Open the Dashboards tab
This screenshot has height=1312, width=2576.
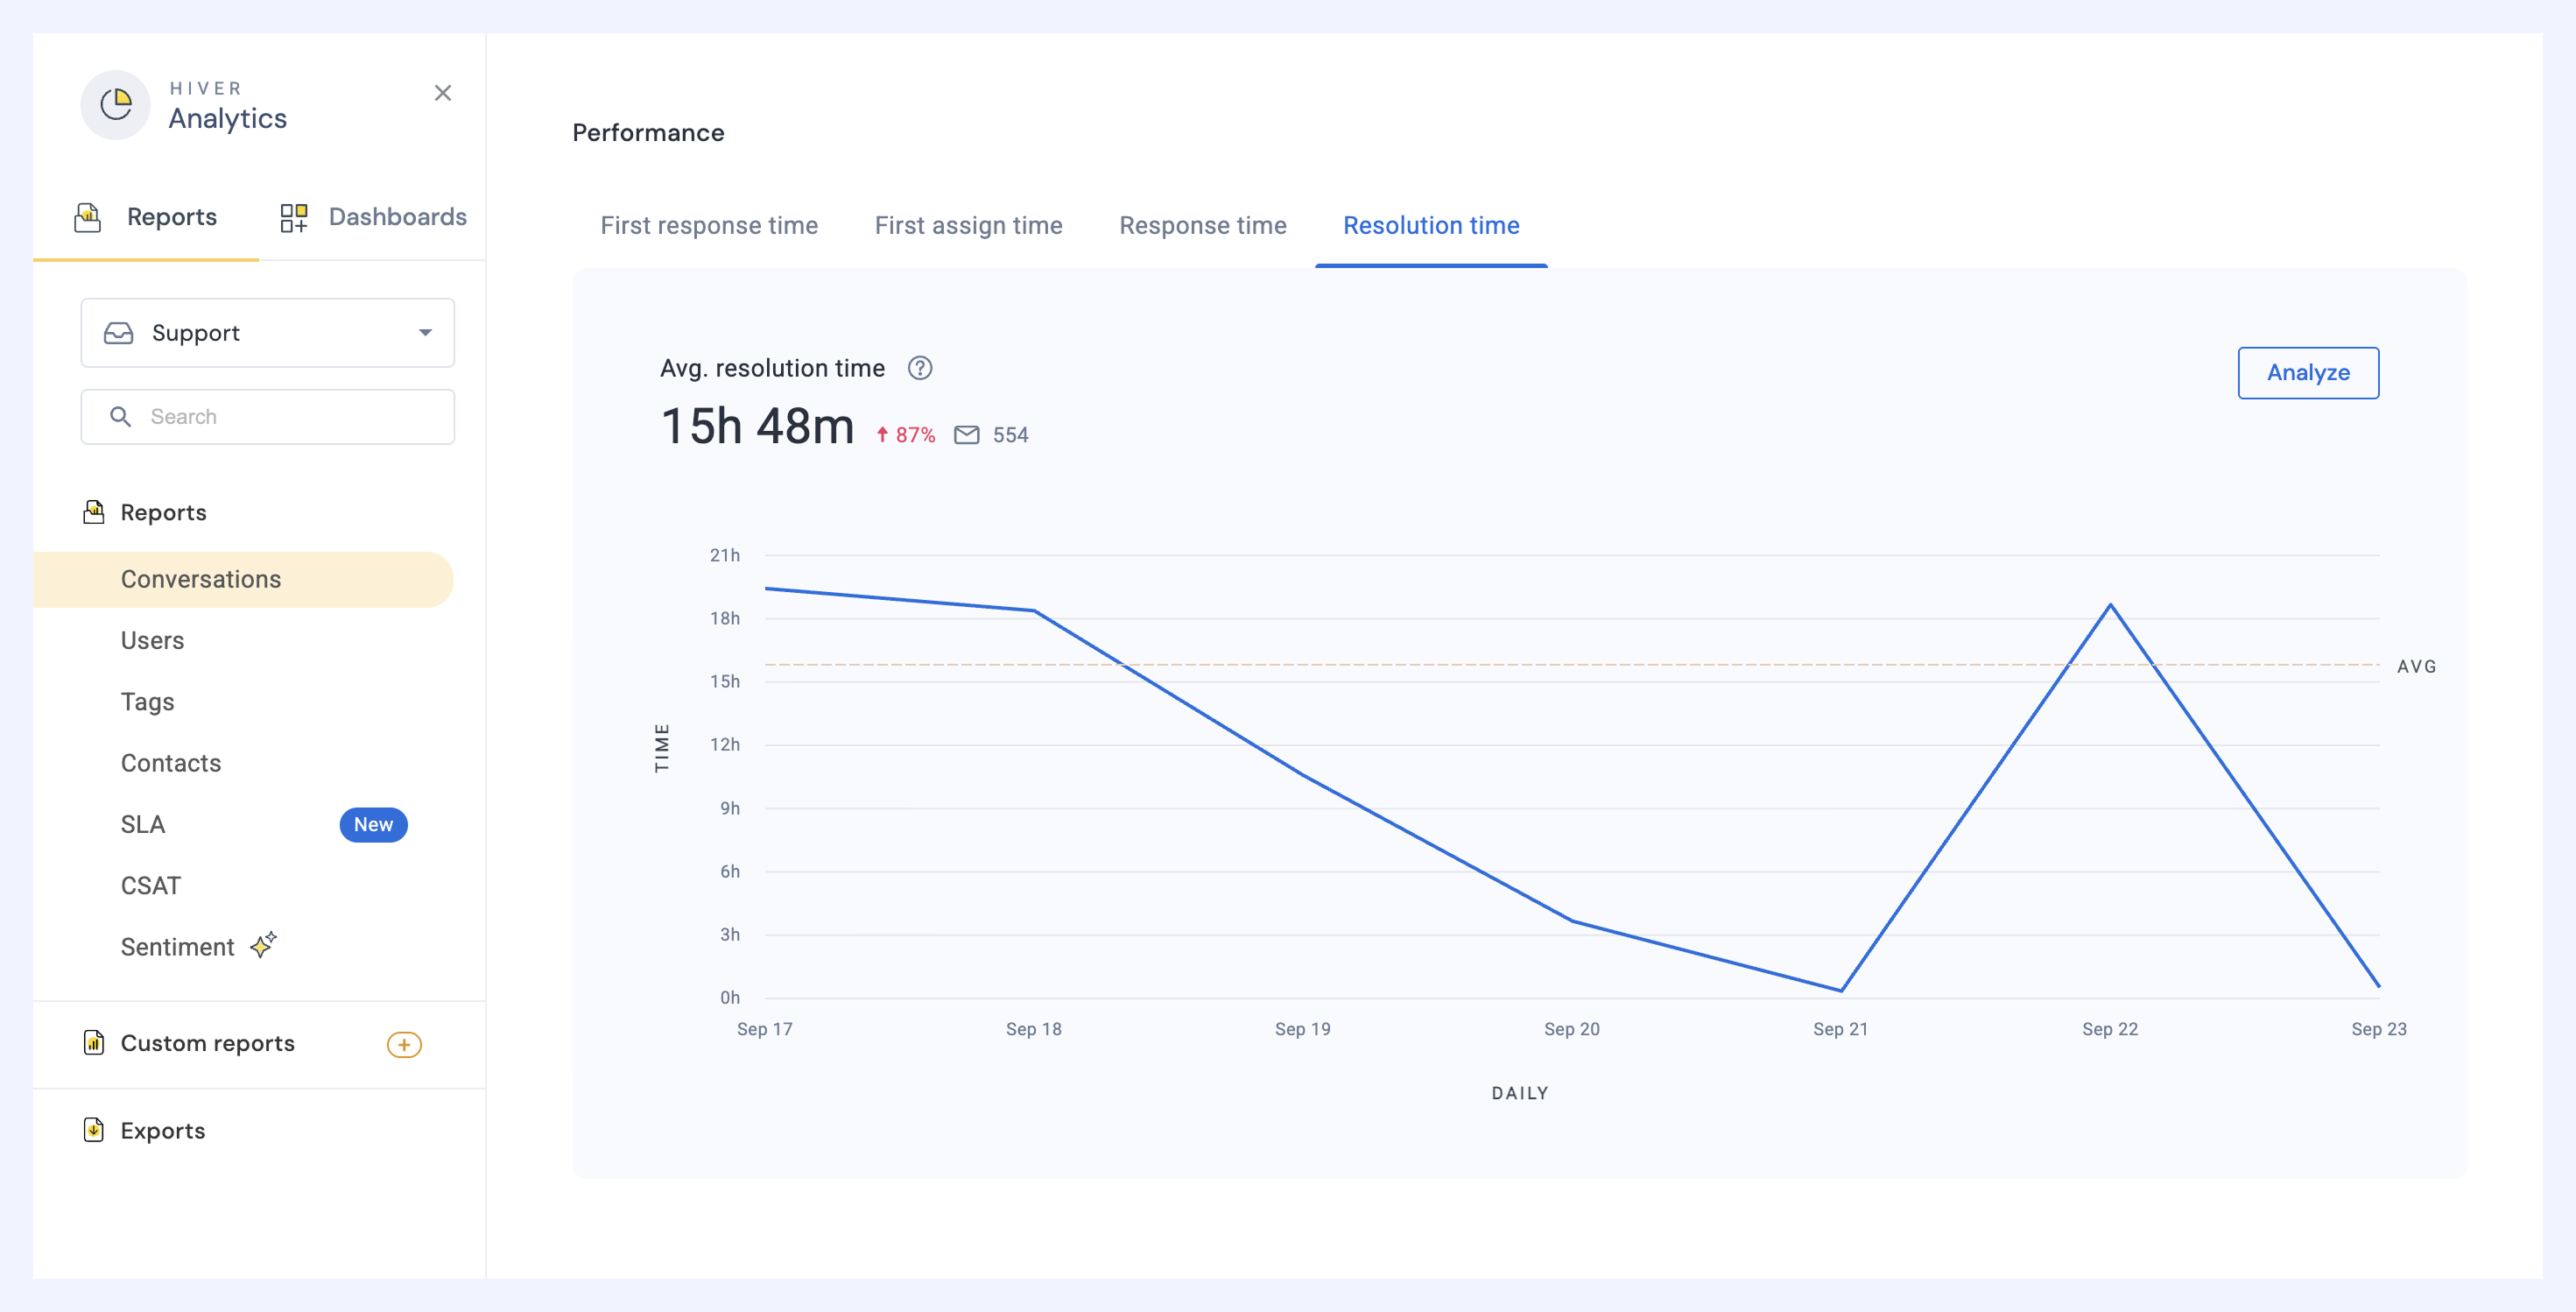pos(373,217)
